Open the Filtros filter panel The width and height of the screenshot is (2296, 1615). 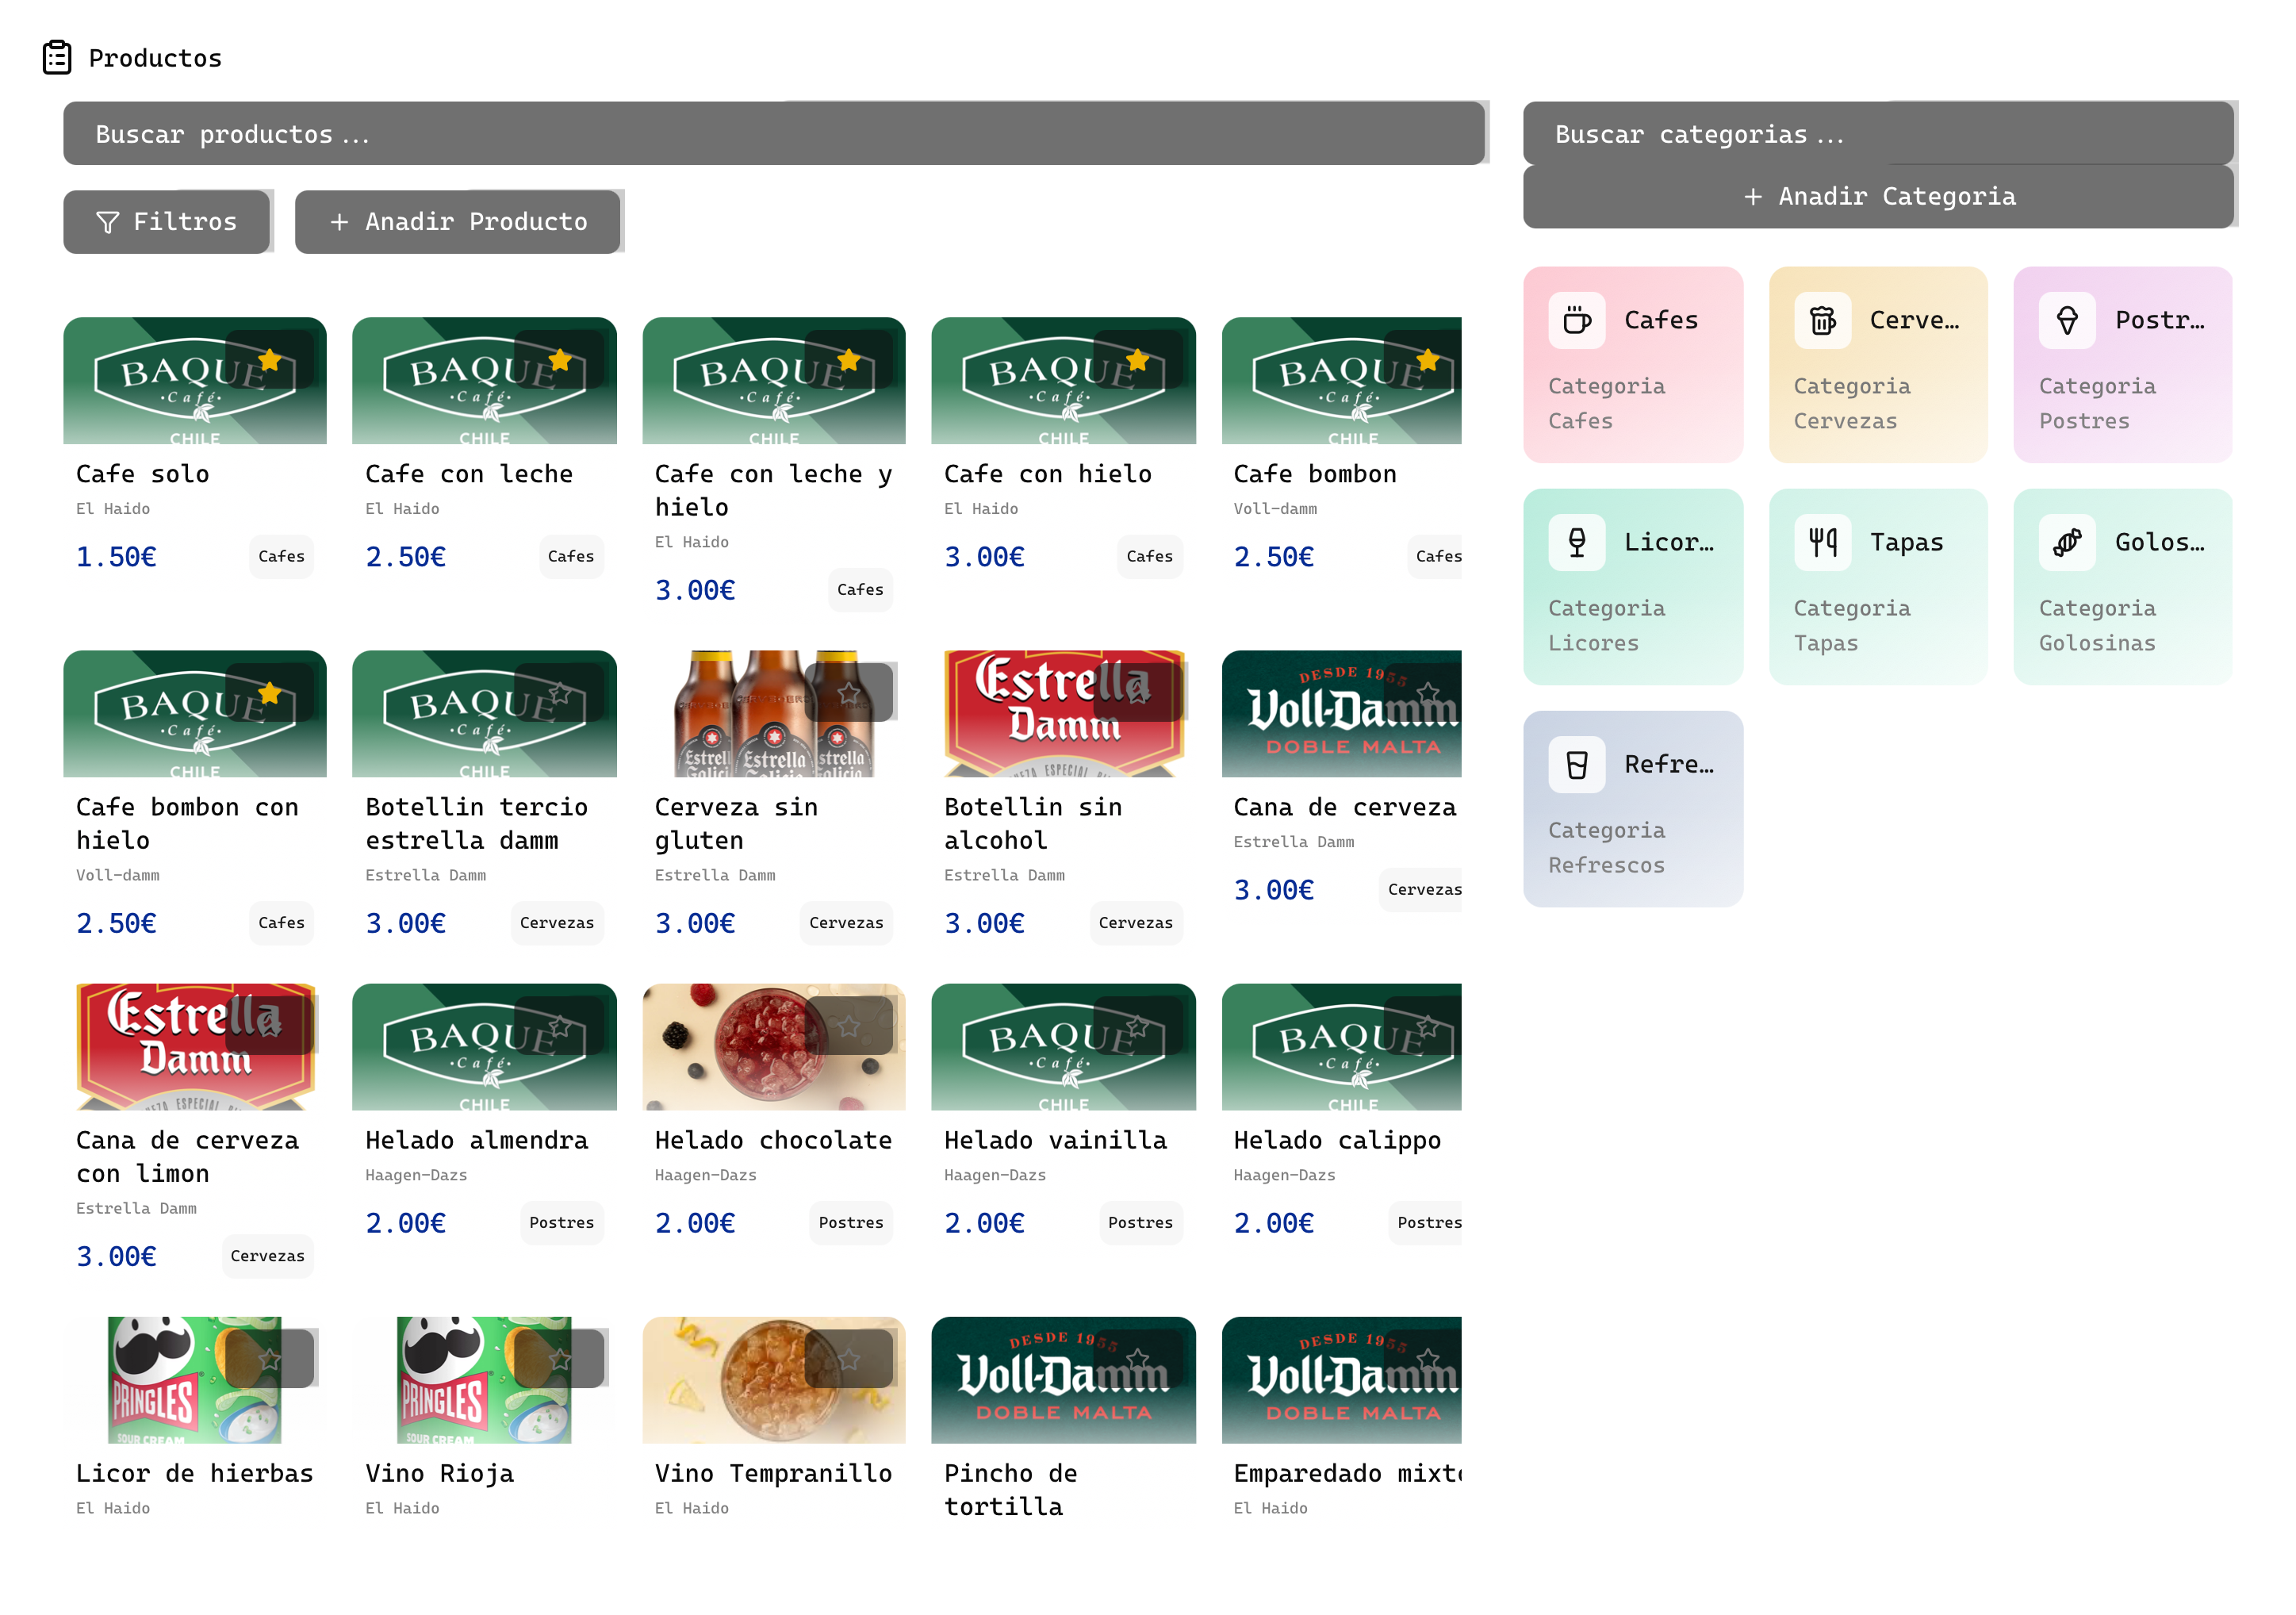point(167,222)
